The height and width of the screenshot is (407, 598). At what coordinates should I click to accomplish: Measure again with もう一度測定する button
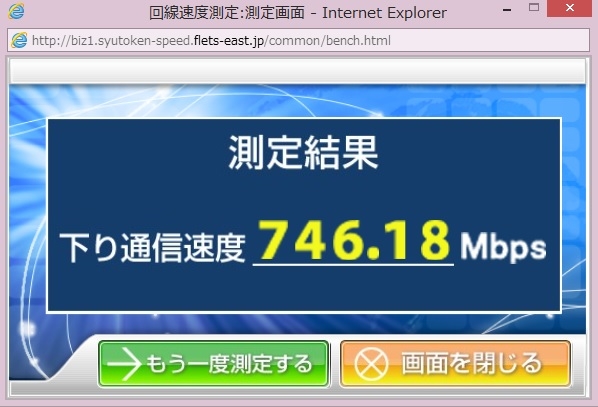[214, 364]
